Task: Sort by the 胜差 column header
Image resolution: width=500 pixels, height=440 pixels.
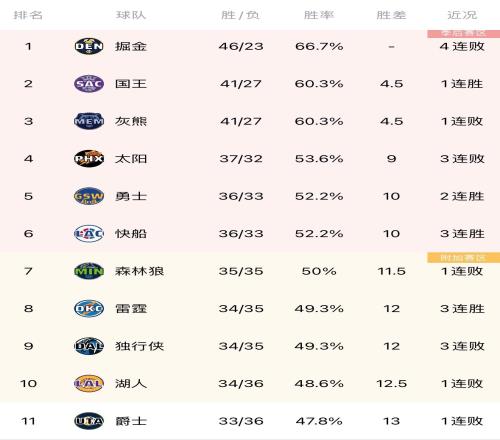Action: [391, 15]
